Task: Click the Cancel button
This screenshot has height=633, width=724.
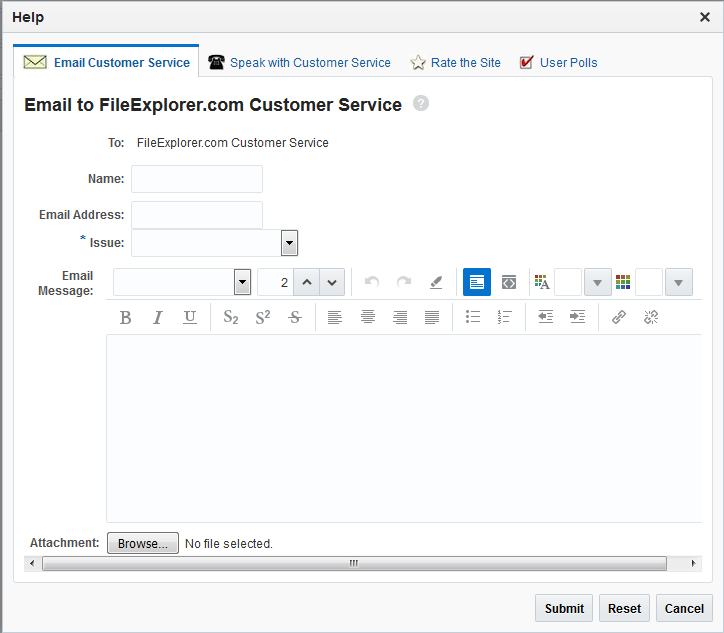Action: point(684,609)
